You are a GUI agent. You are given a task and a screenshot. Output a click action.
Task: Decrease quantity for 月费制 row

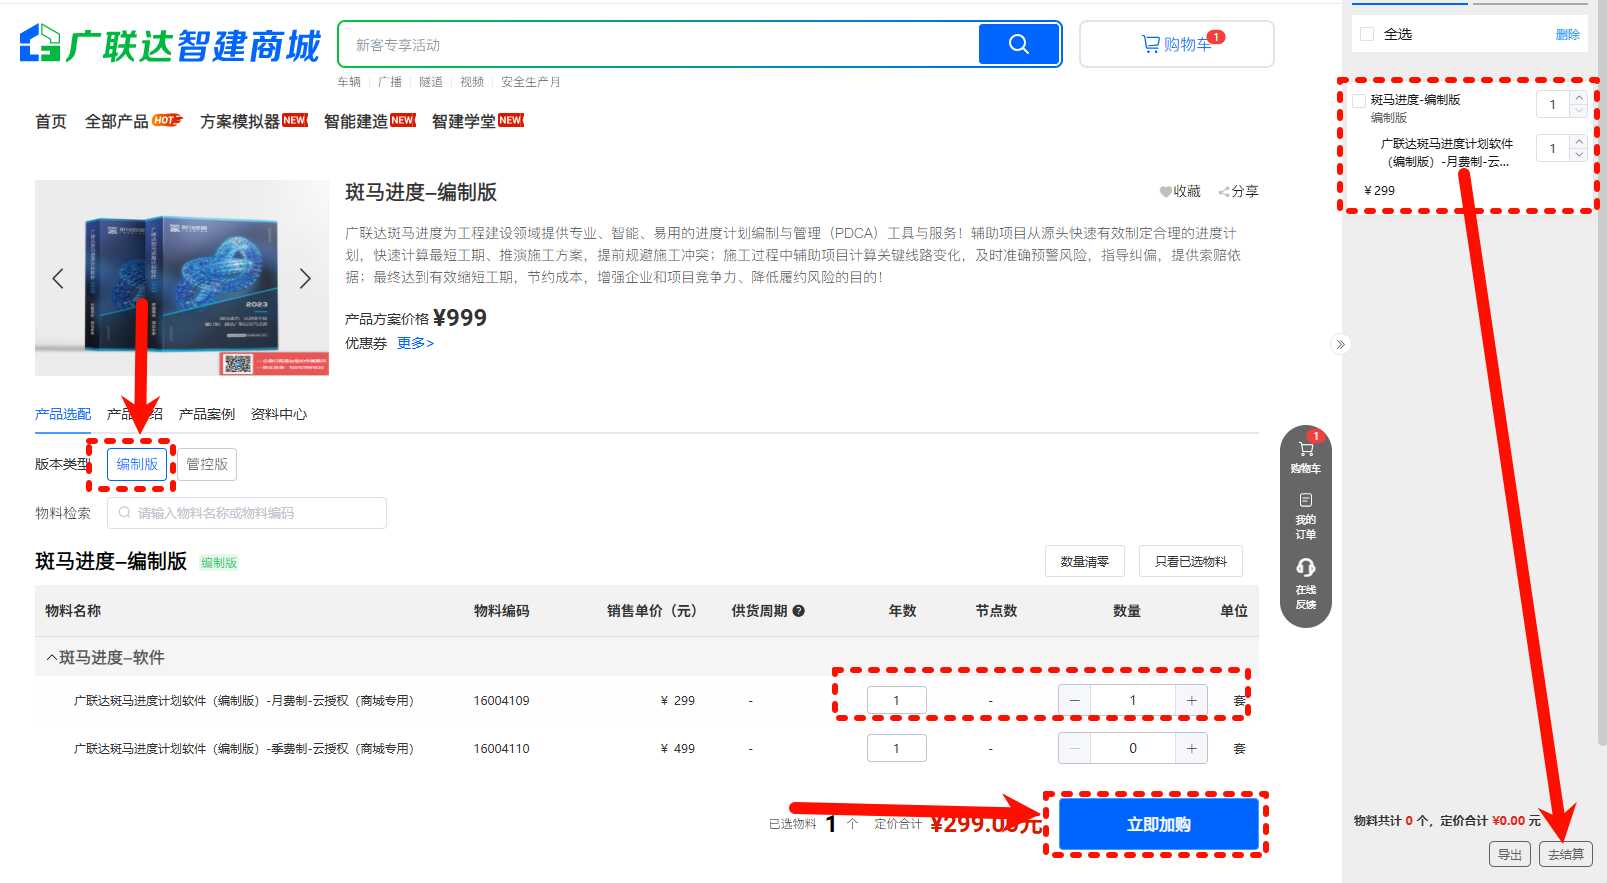[1074, 700]
